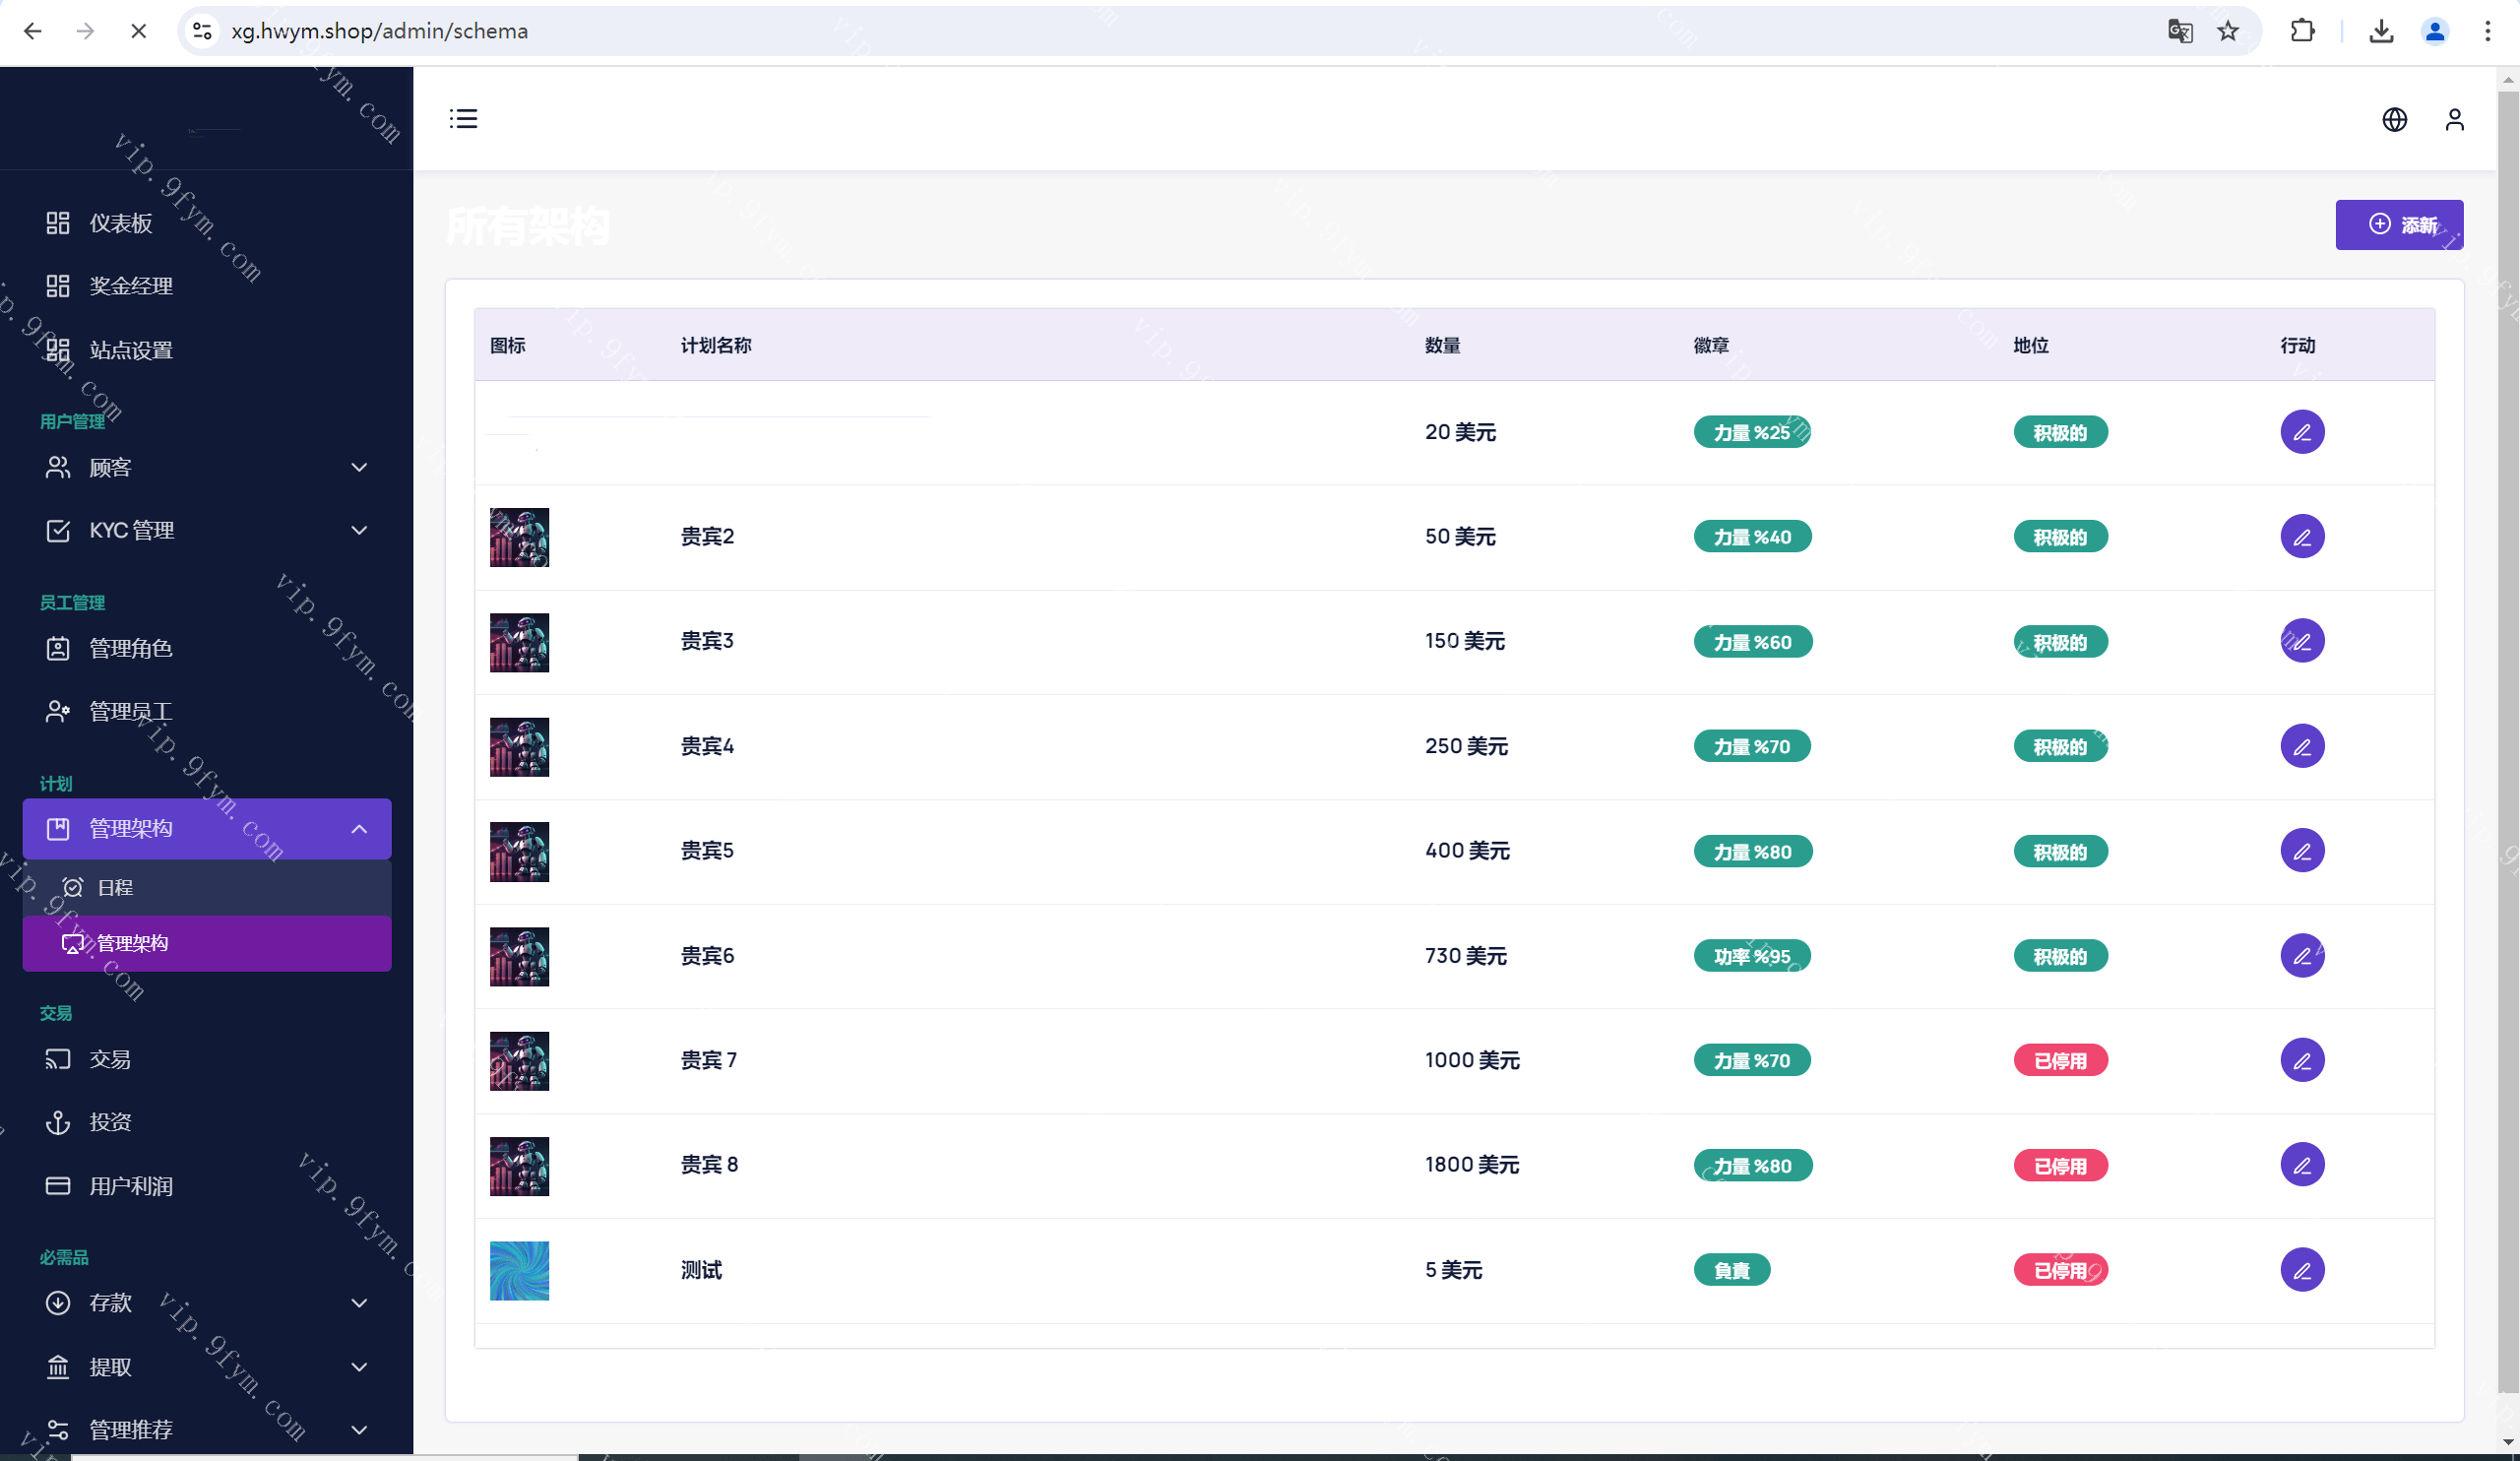Click the 添新 add new button

tap(2398, 225)
